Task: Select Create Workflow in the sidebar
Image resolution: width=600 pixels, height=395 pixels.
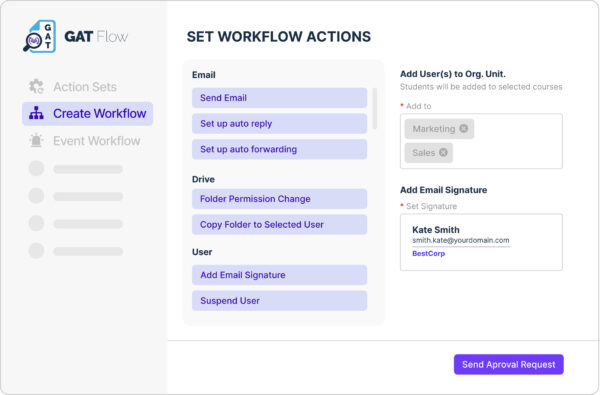Action: click(x=88, y=114)
